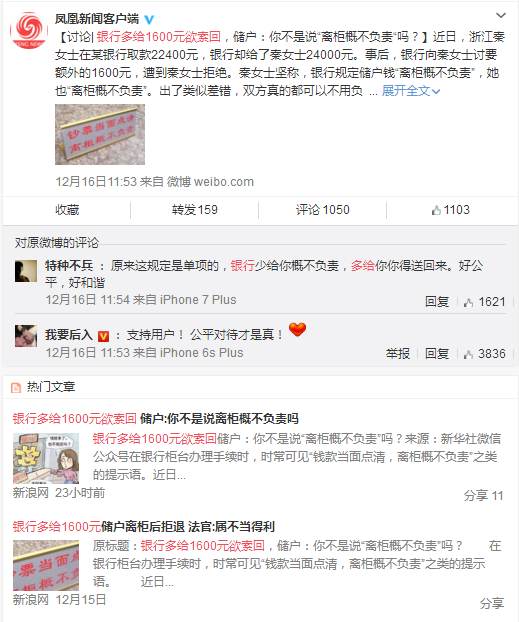Image resolution: width=519 pixels, height=622 pixels.
Task: Like 特种不兵's comment (1621)
Action: (484, 302)
